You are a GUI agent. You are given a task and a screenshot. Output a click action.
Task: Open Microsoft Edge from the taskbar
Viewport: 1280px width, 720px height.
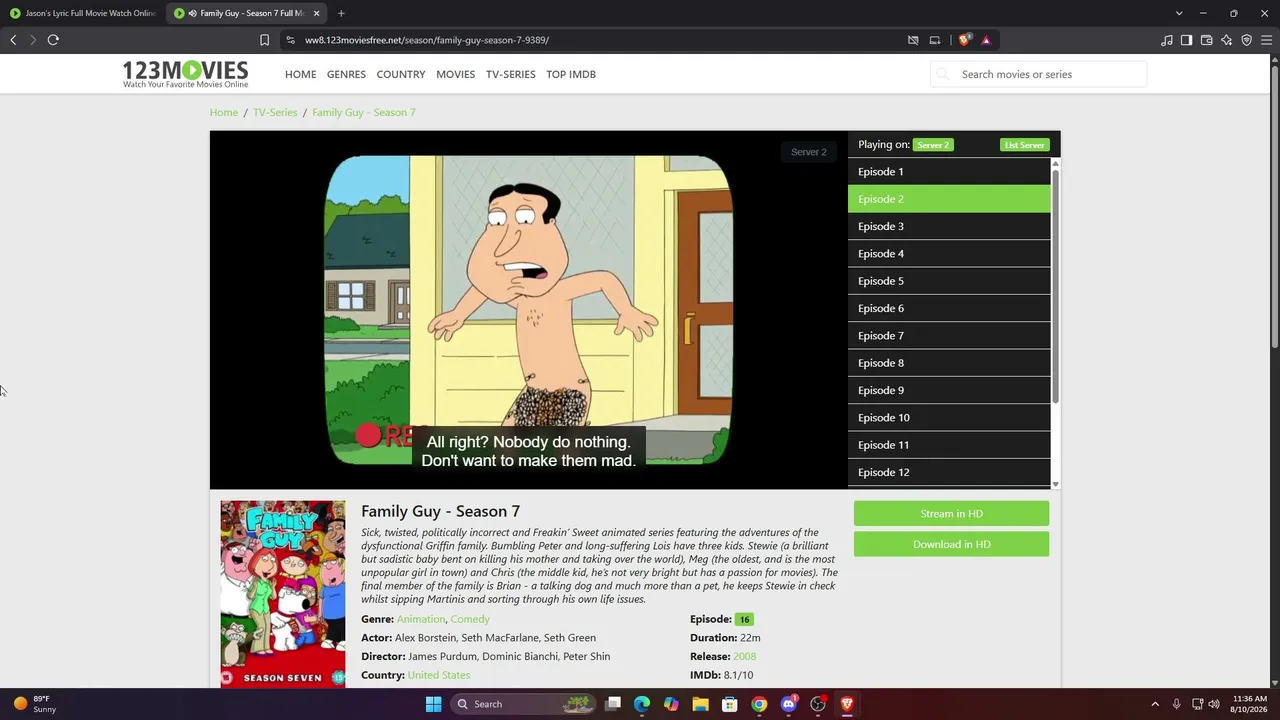(x=642, y=704)
